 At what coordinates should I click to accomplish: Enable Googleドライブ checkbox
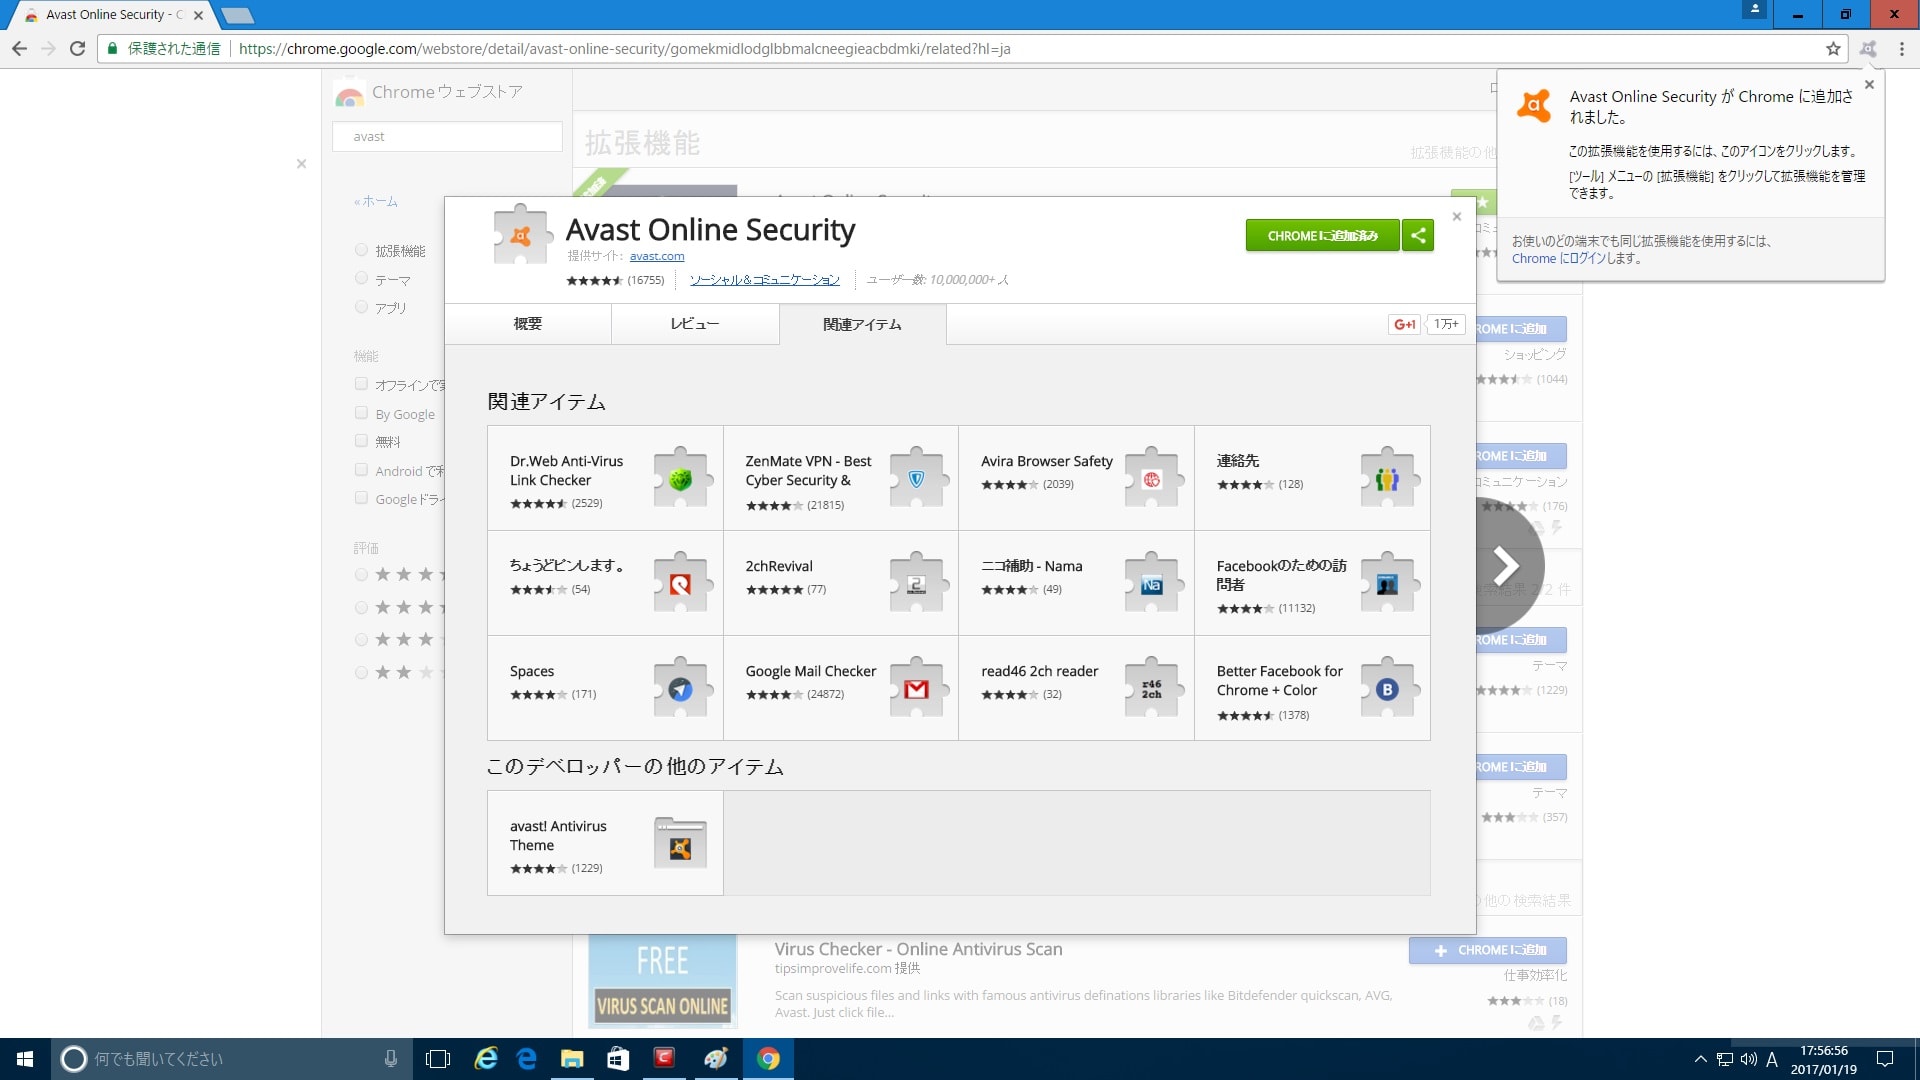[x=361, y=498]
